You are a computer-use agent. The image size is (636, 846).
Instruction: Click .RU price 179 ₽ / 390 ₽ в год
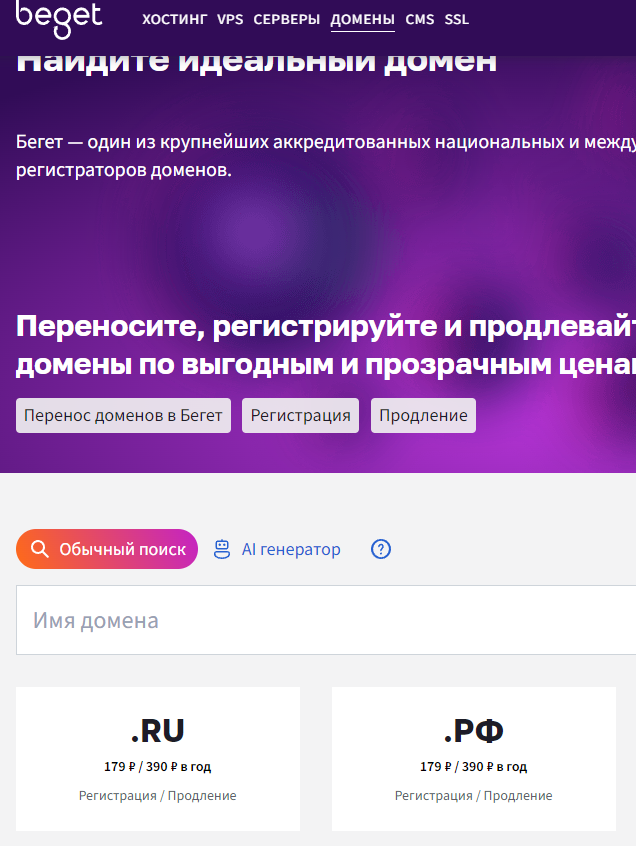click(158, 767)
